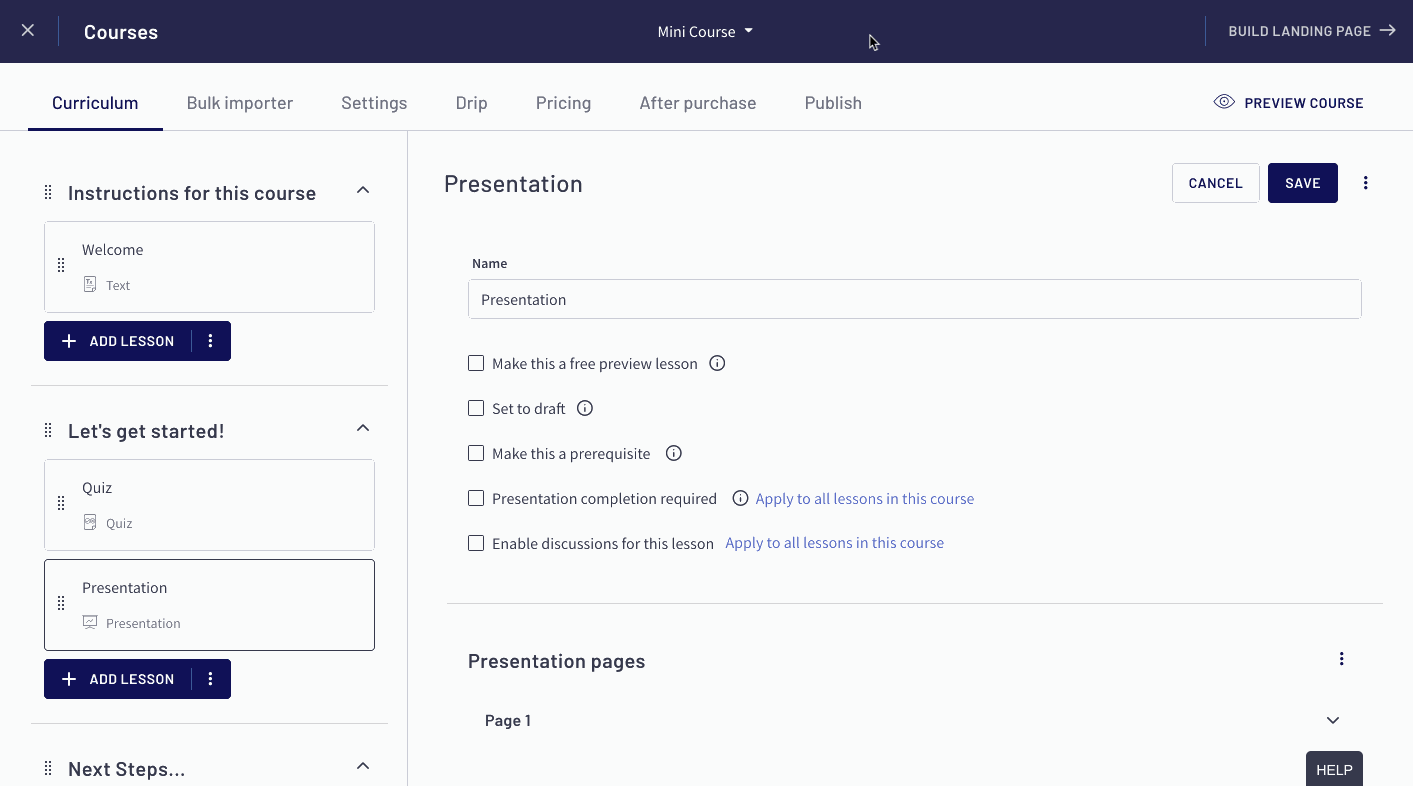Select the Welcome lesson card

(209, 267)
